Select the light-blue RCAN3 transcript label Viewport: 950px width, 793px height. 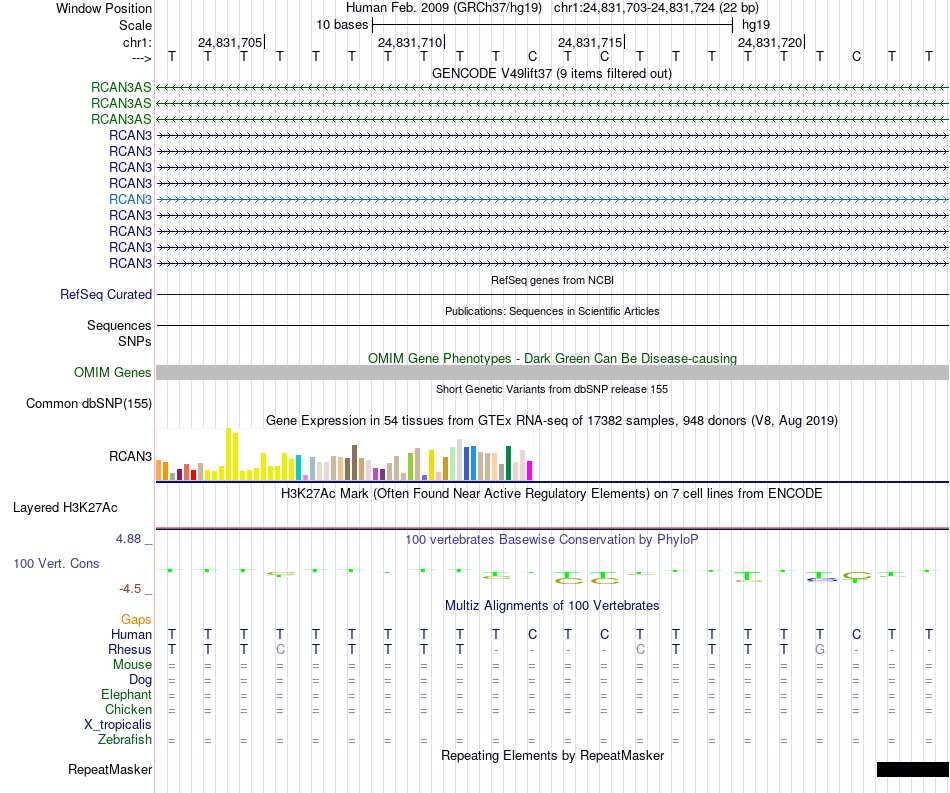tap(130, 199)
